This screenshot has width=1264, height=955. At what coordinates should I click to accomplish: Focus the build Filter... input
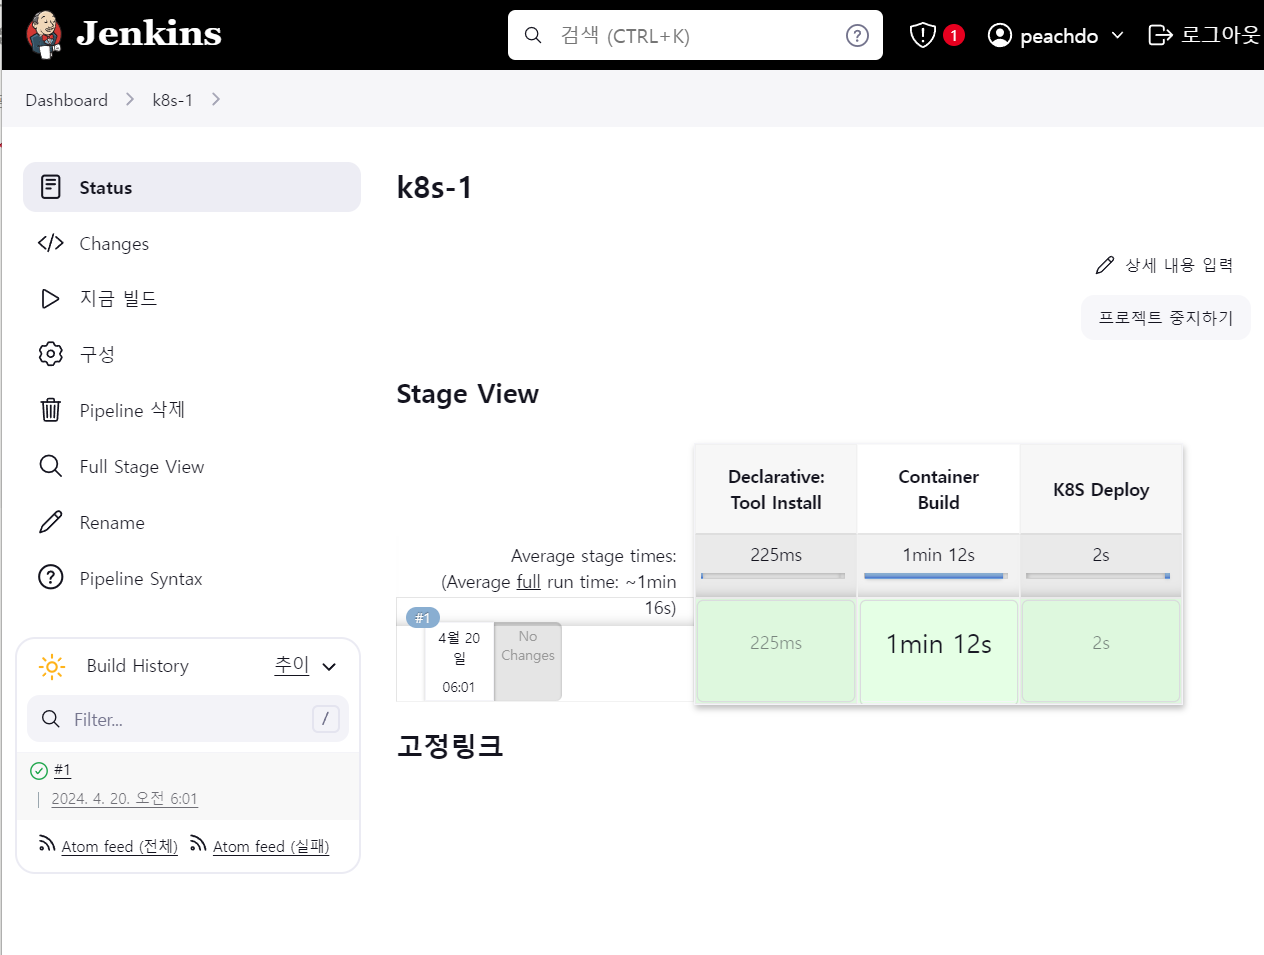click(x=188, y=719)
